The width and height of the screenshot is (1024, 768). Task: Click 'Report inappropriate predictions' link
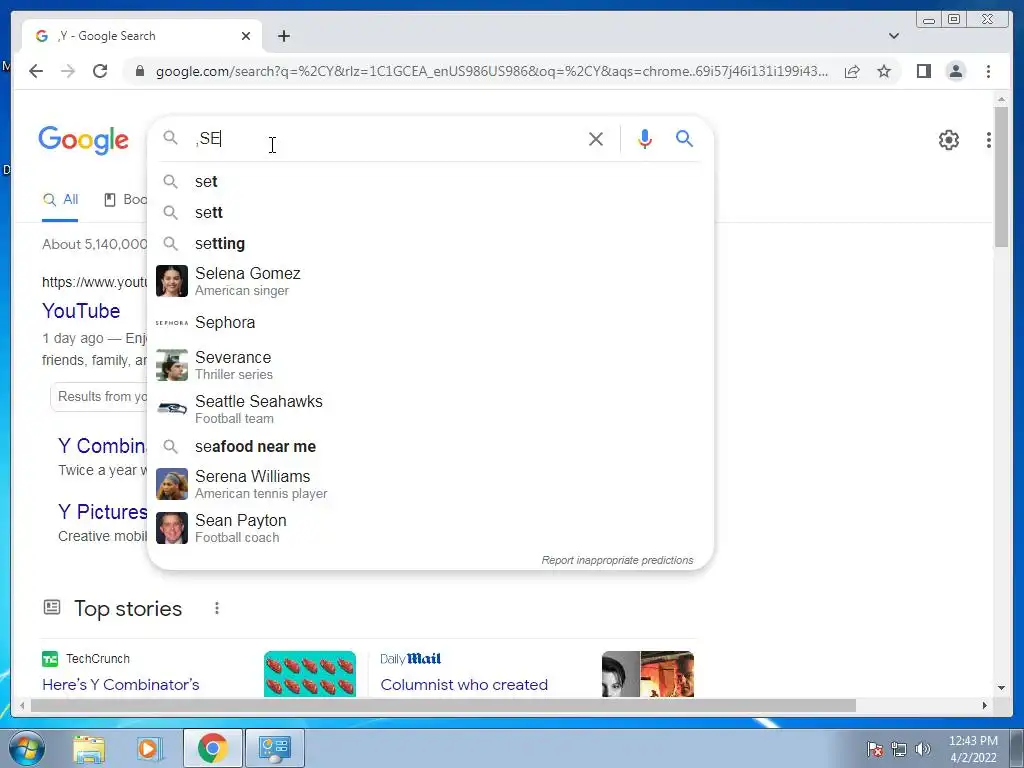tap(617, 560)
